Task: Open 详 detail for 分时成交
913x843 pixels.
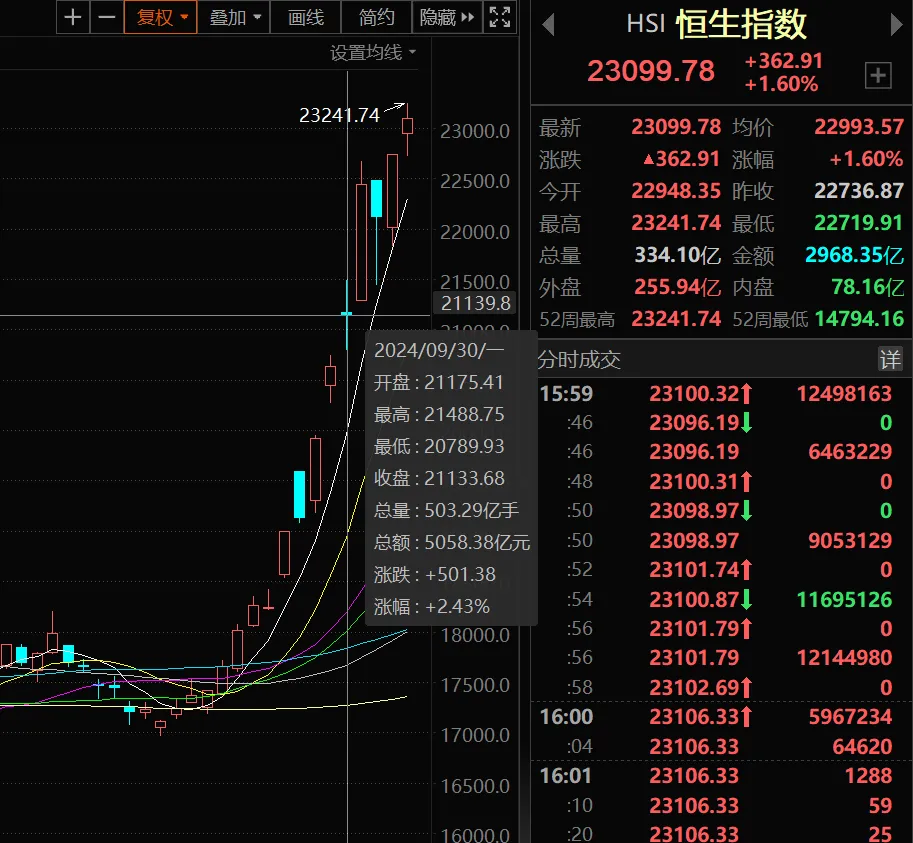Action: (x=890, y=359)
